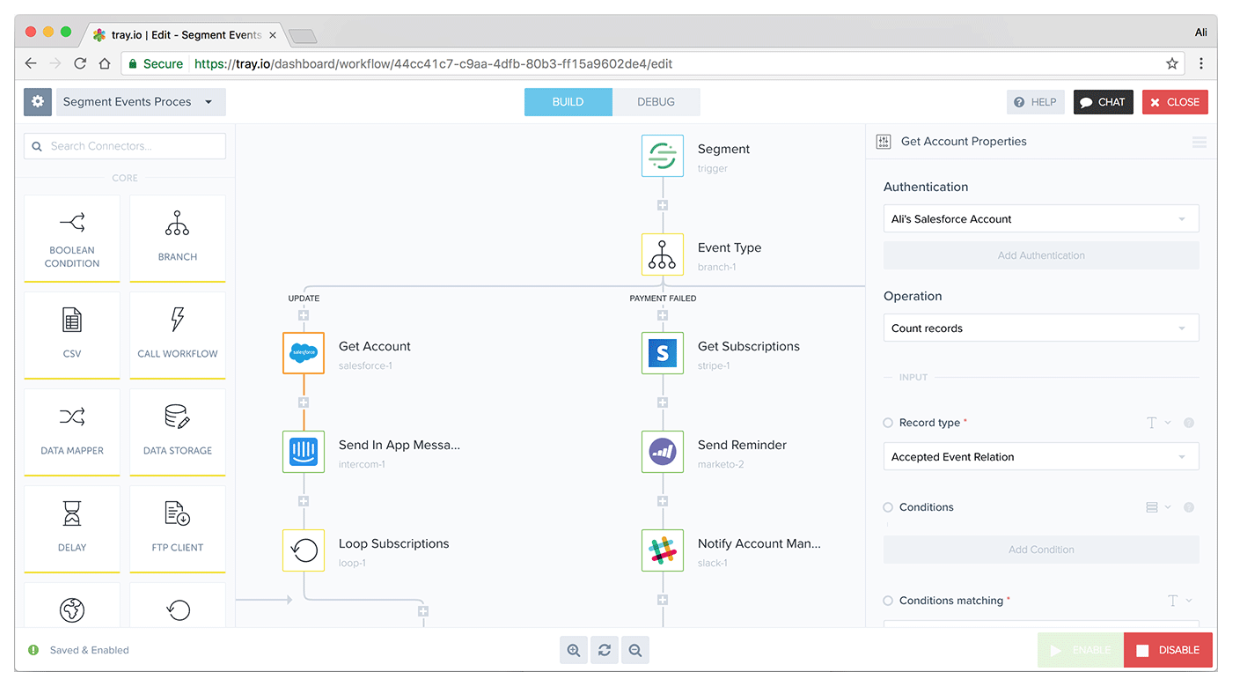Open workflow settings gear icon
Image resolution: width=1237 pixels, height=682 pixels.
(x=38, y=102)
